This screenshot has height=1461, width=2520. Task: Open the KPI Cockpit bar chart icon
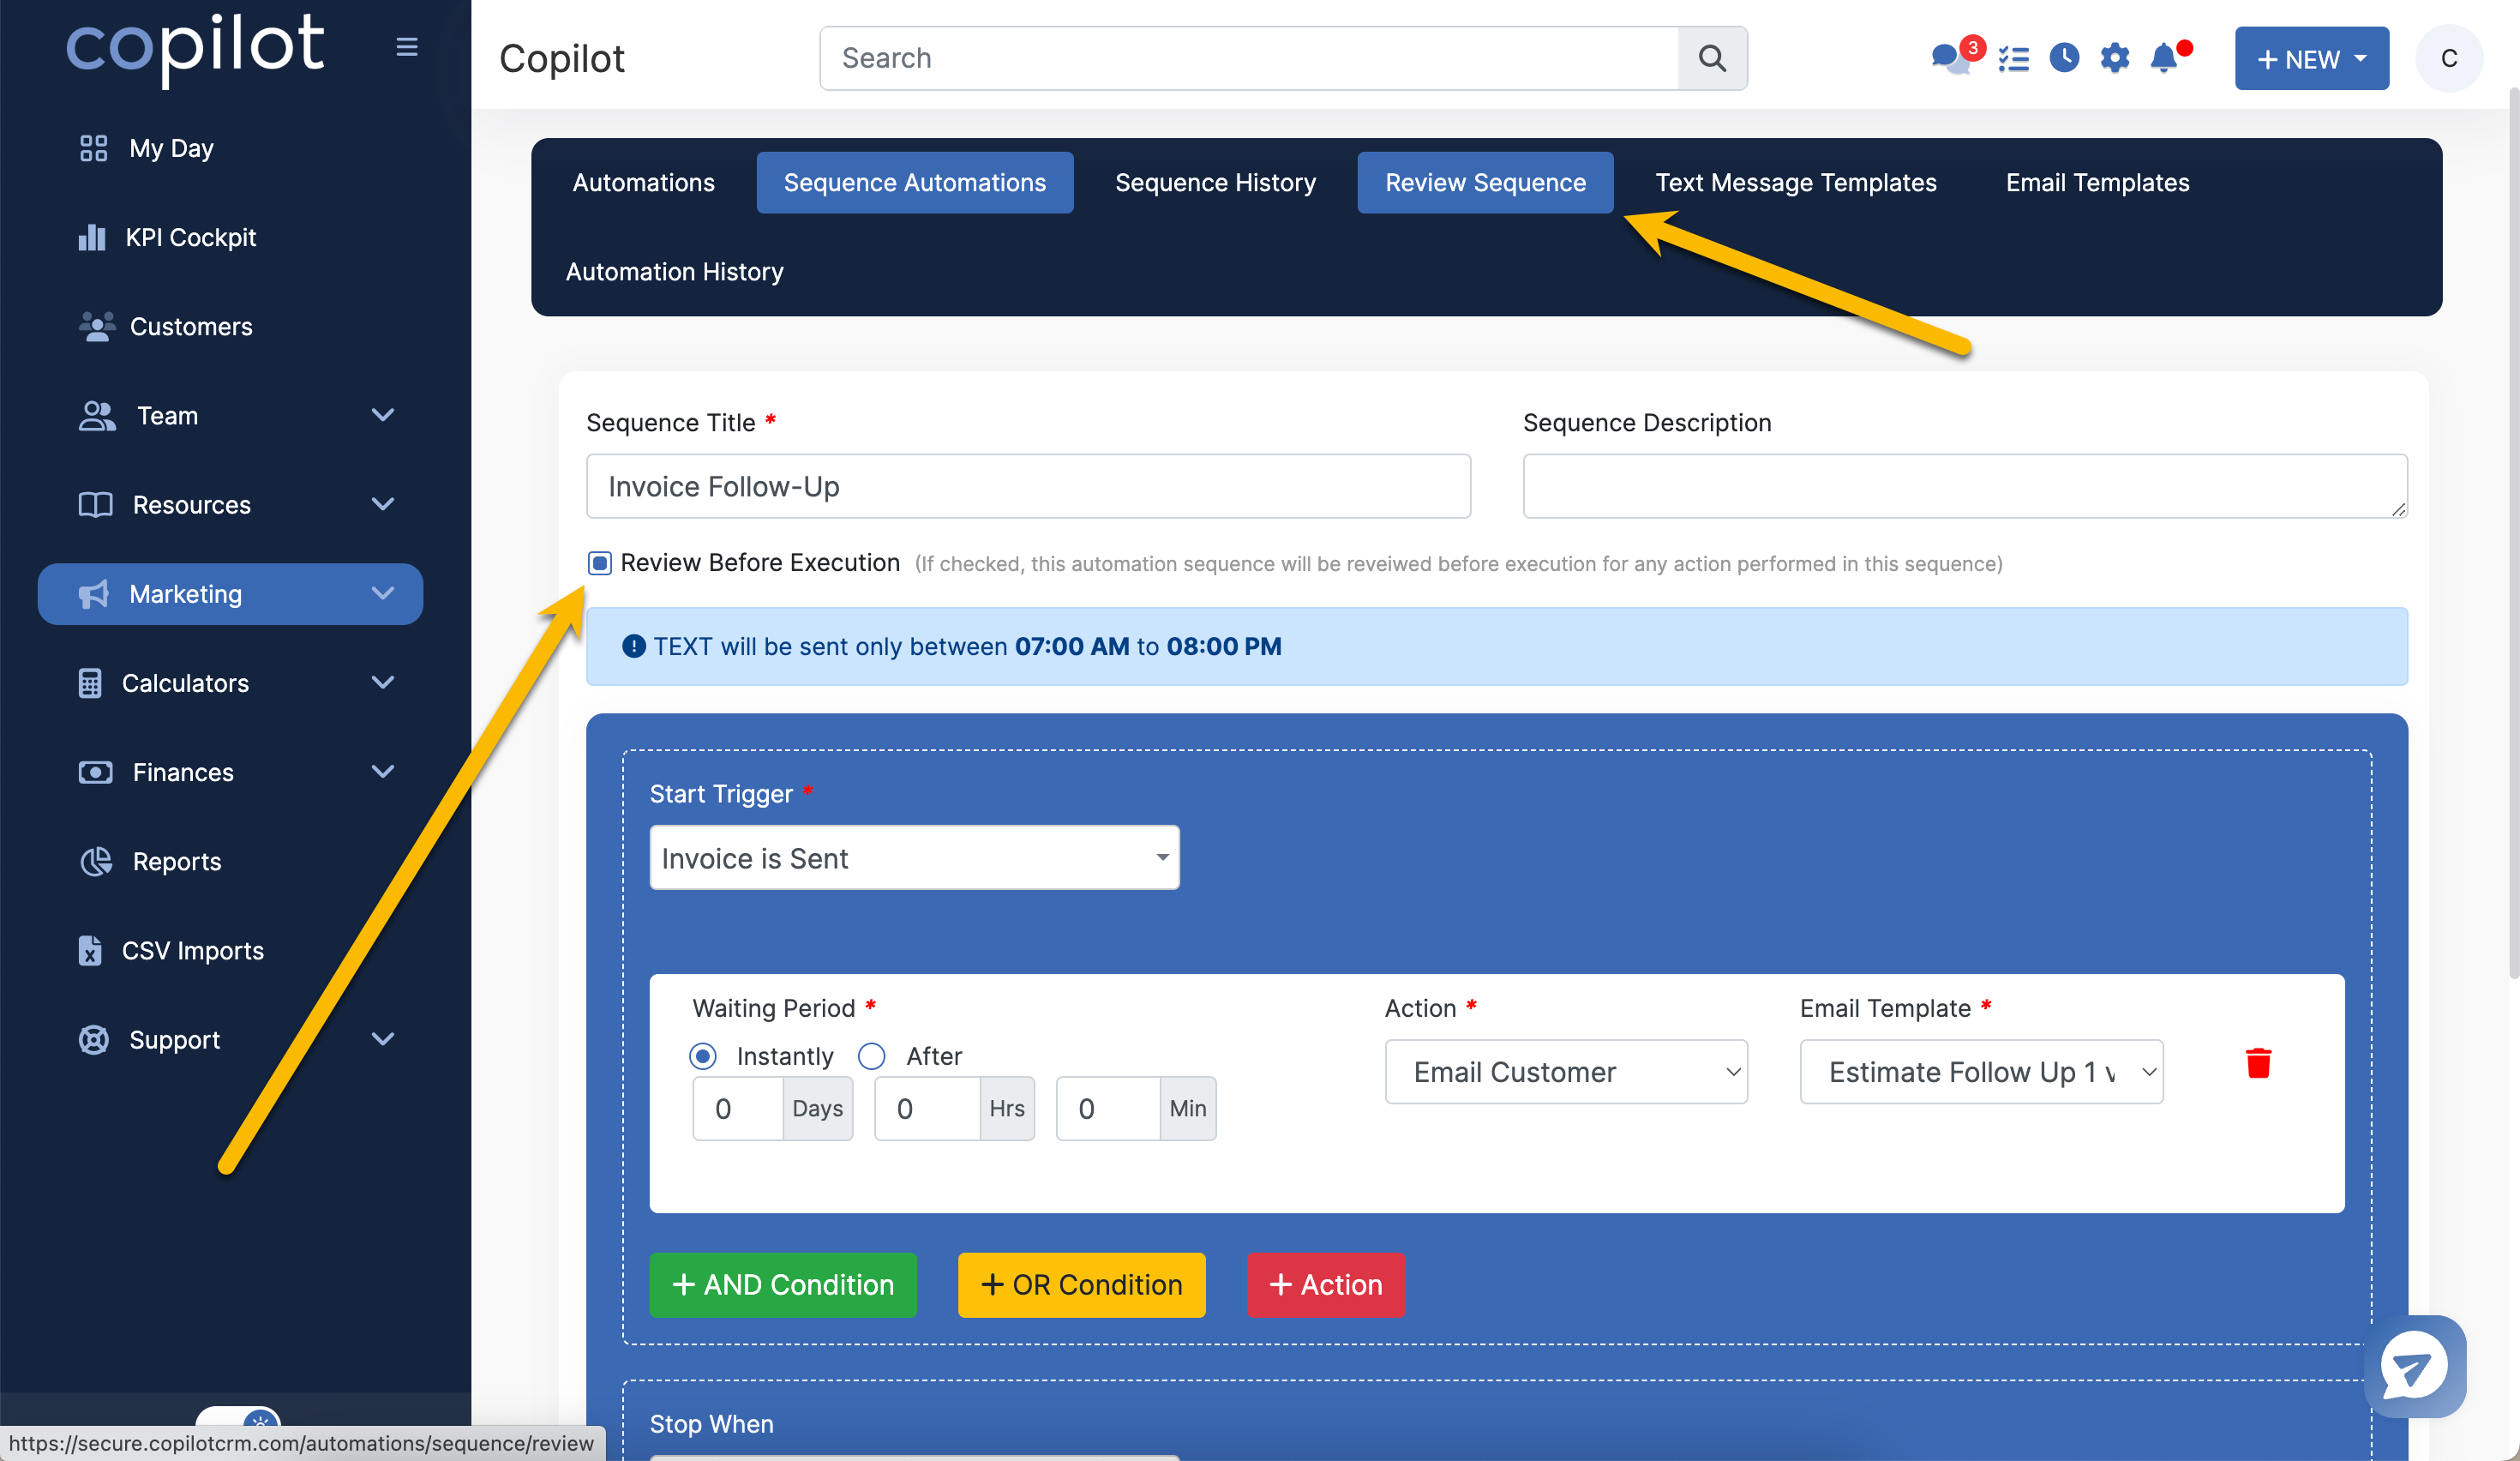coord(92,237)
